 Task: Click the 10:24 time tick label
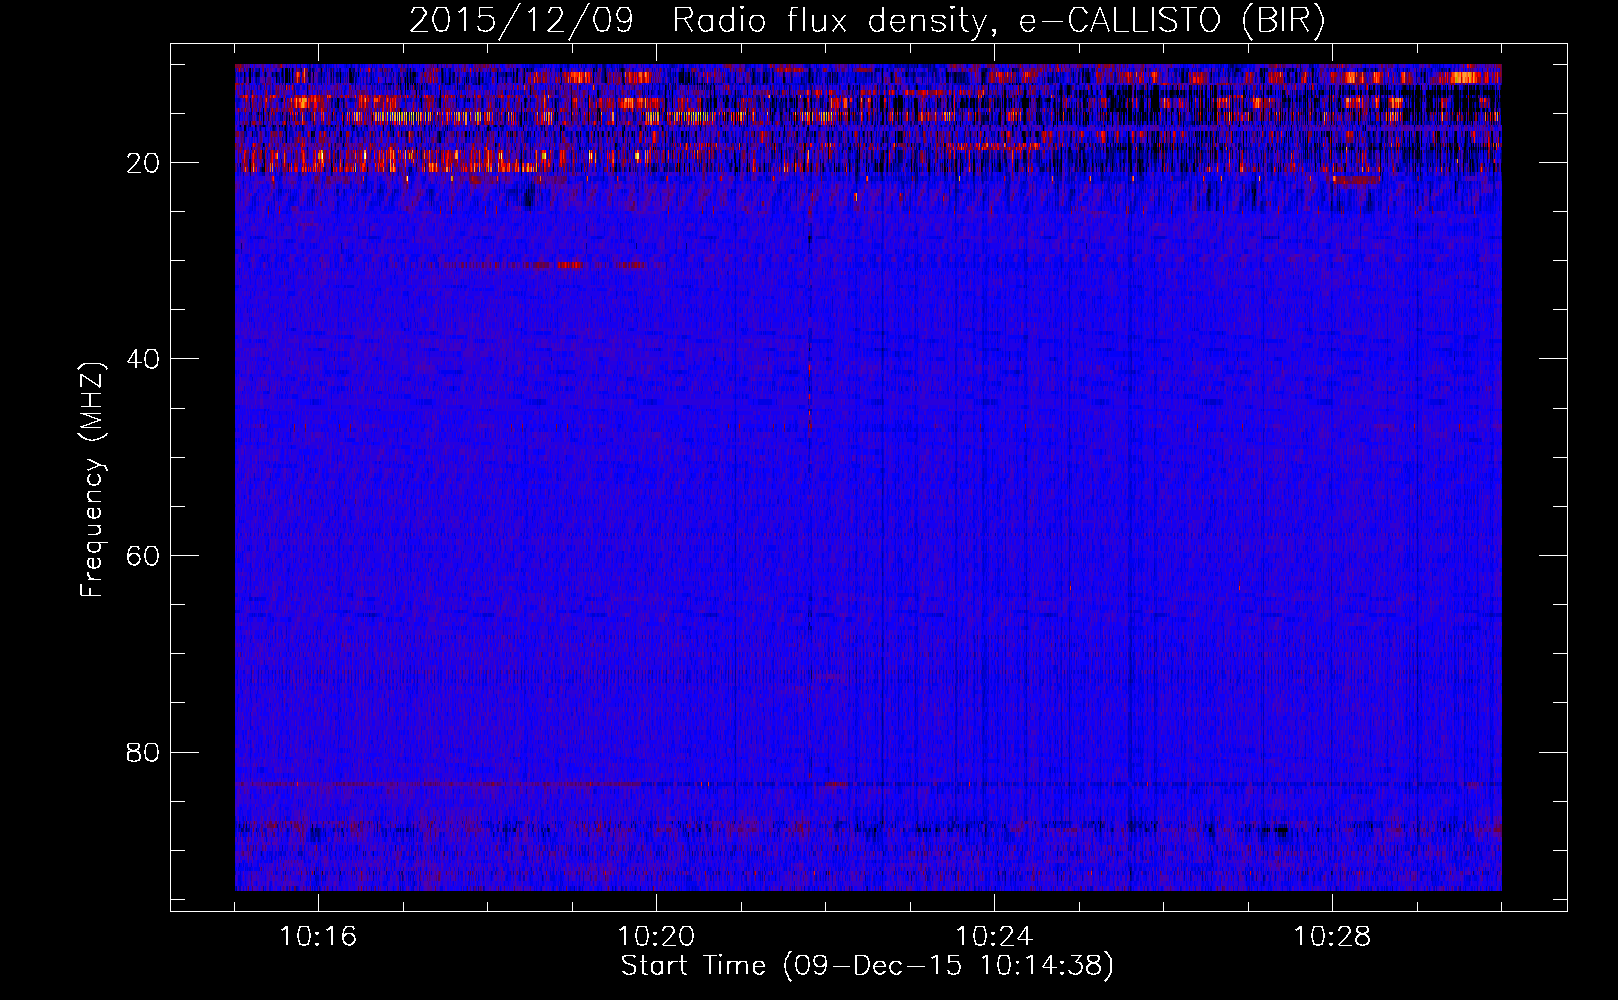(994, 937)
